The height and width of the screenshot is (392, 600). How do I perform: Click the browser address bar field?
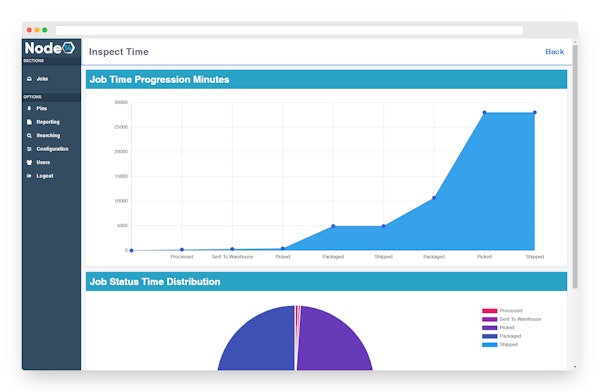(289, 30)
